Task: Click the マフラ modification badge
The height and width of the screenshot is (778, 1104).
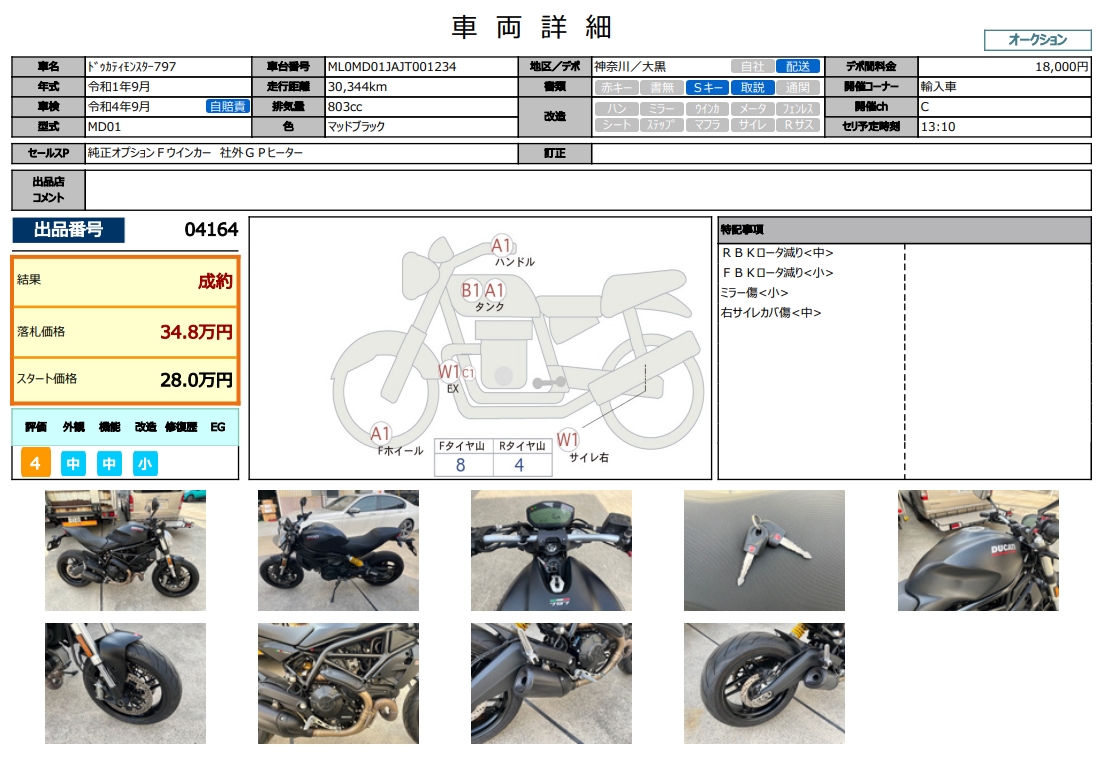Action: pyautogui.click(x=707, y=125)
